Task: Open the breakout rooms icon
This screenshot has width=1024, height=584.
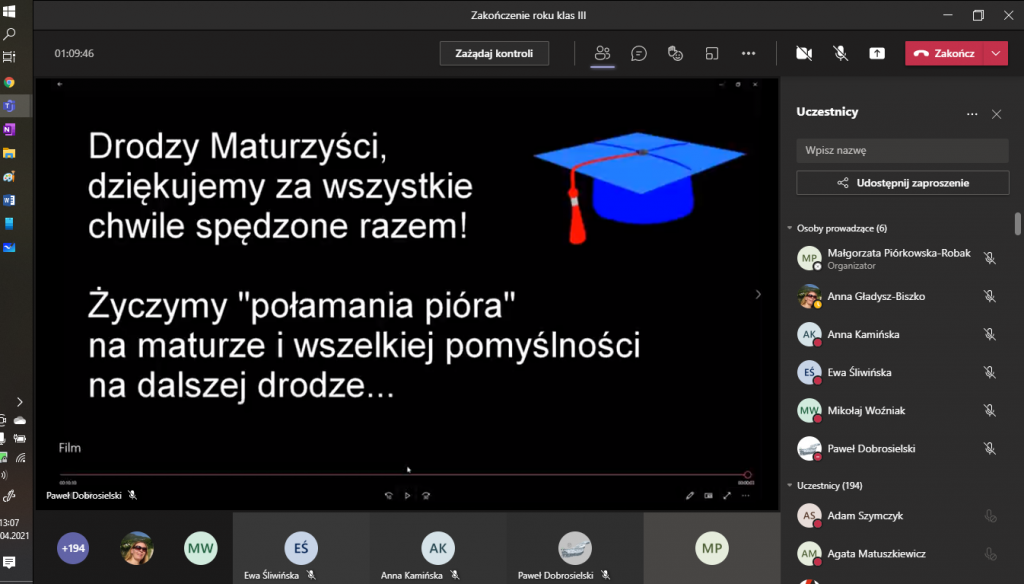Action: (x=711, y=53)
